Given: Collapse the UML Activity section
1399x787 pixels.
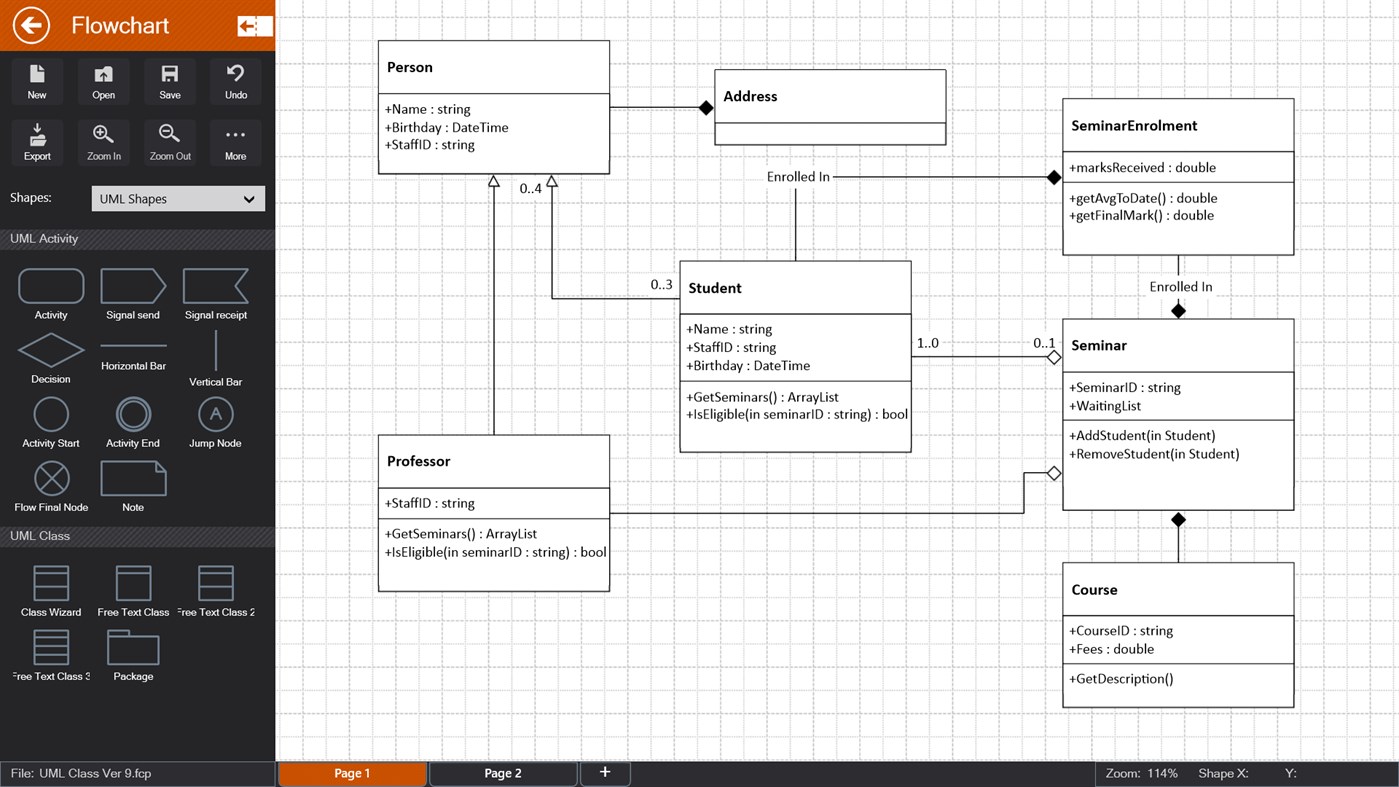Looking at the screenshot, I should (x=137, y=239).
